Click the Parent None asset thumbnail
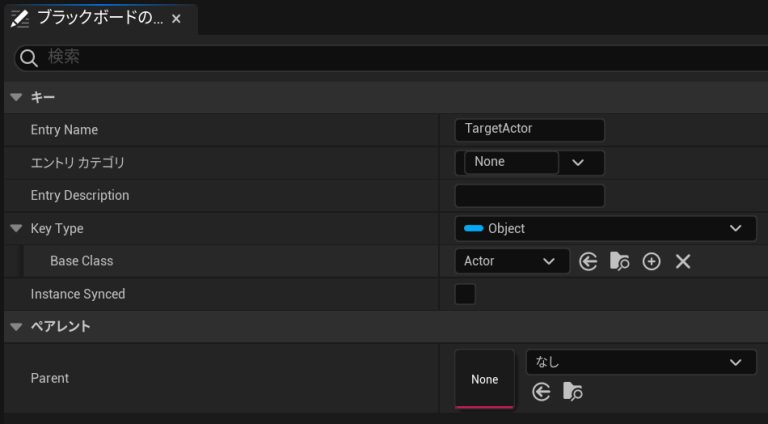Viewport: 768px width, 424px height. [x=484, y=378]
